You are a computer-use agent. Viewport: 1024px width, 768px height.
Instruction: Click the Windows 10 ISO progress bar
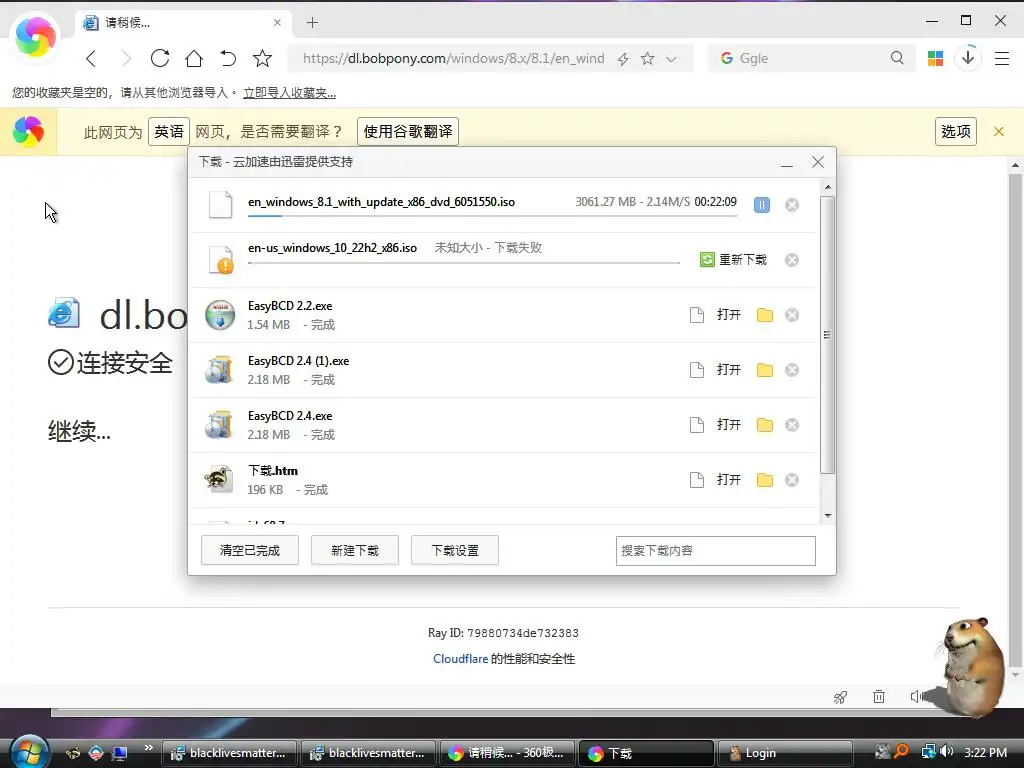click(x=464, y=263)
